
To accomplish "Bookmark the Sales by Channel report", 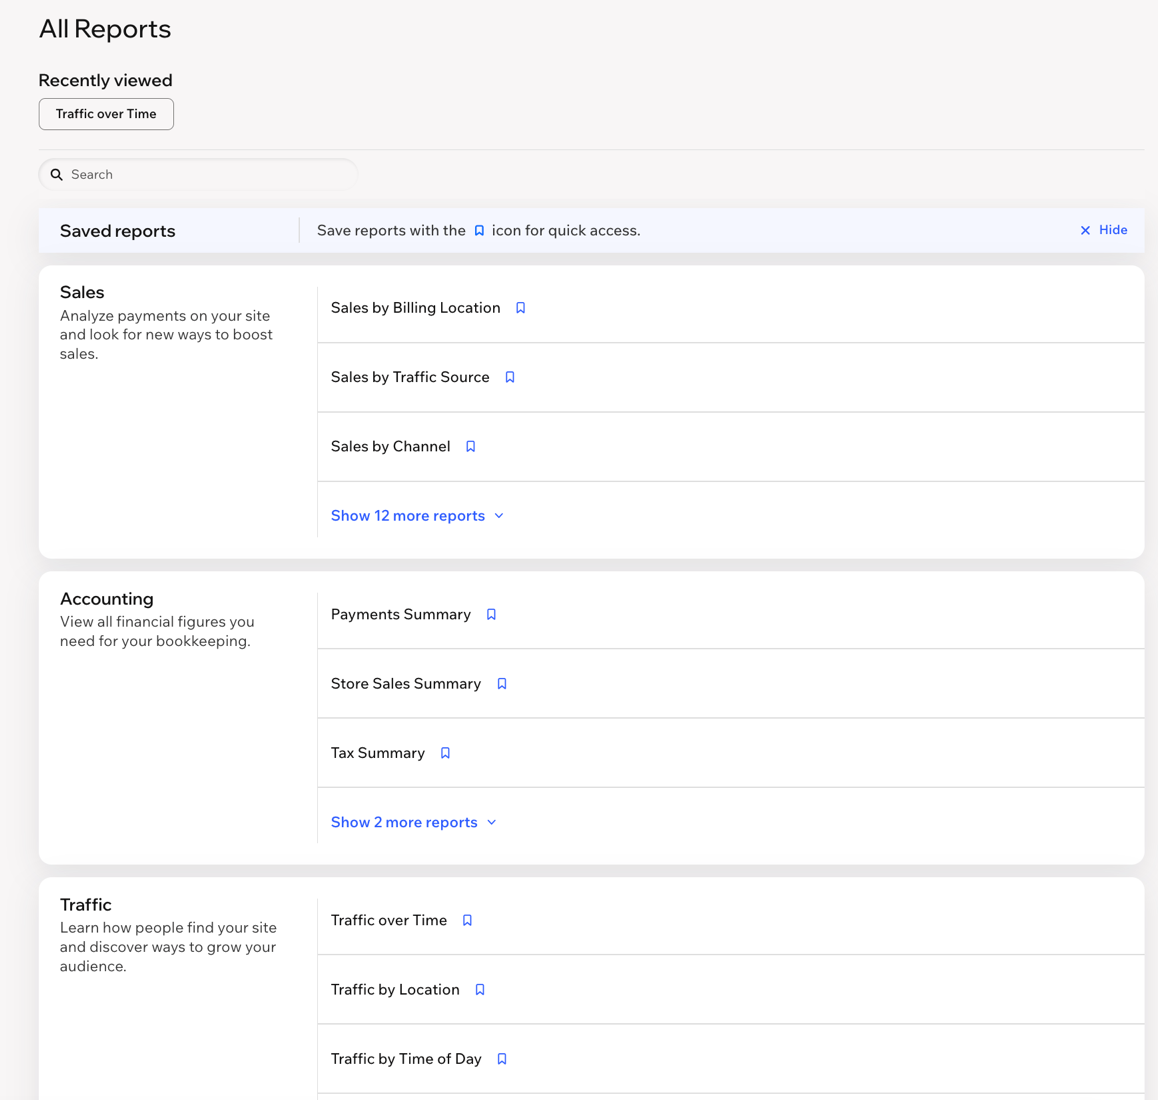I will point(470,447).
